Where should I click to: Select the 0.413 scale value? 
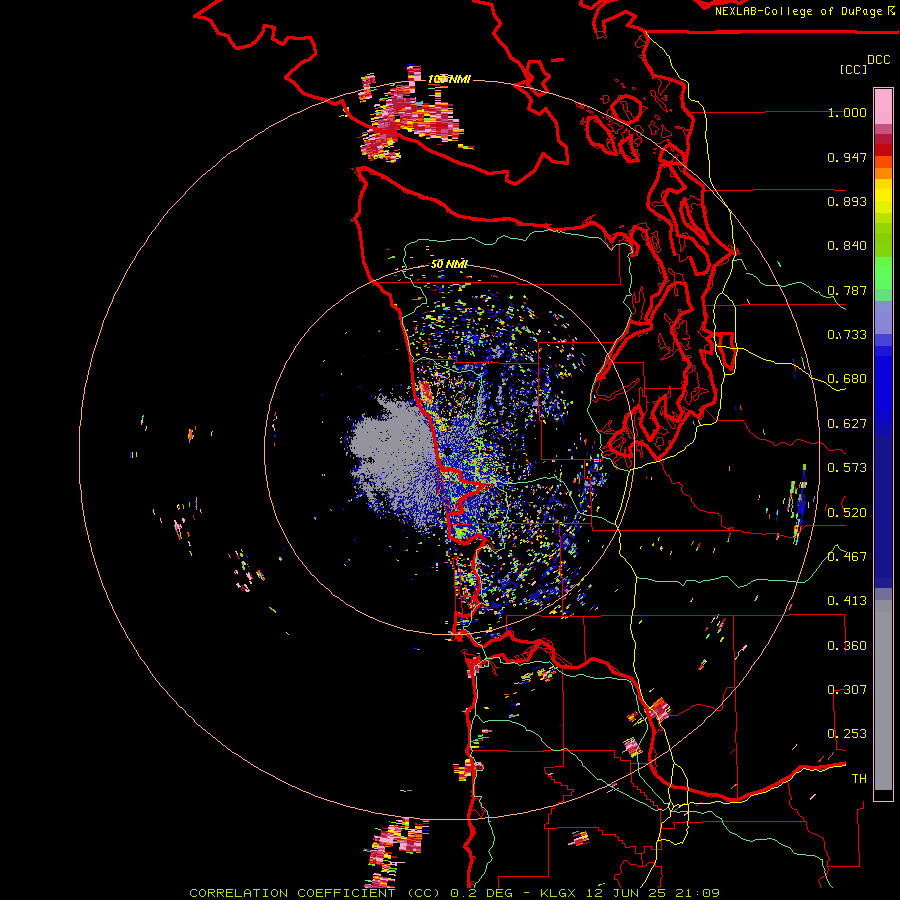click(847, 601)
